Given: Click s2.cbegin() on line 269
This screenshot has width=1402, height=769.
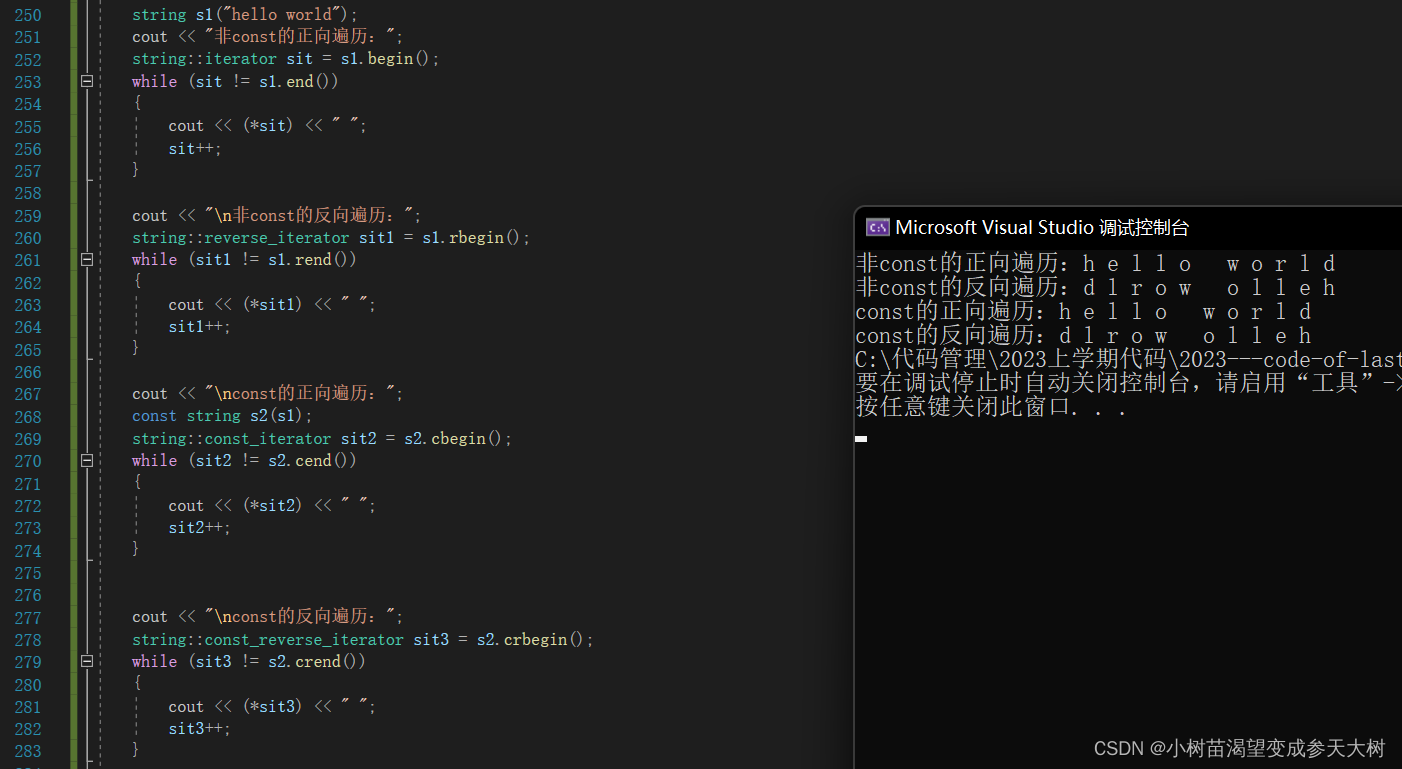Looking at the screenshot, I should tap(453, 439).
